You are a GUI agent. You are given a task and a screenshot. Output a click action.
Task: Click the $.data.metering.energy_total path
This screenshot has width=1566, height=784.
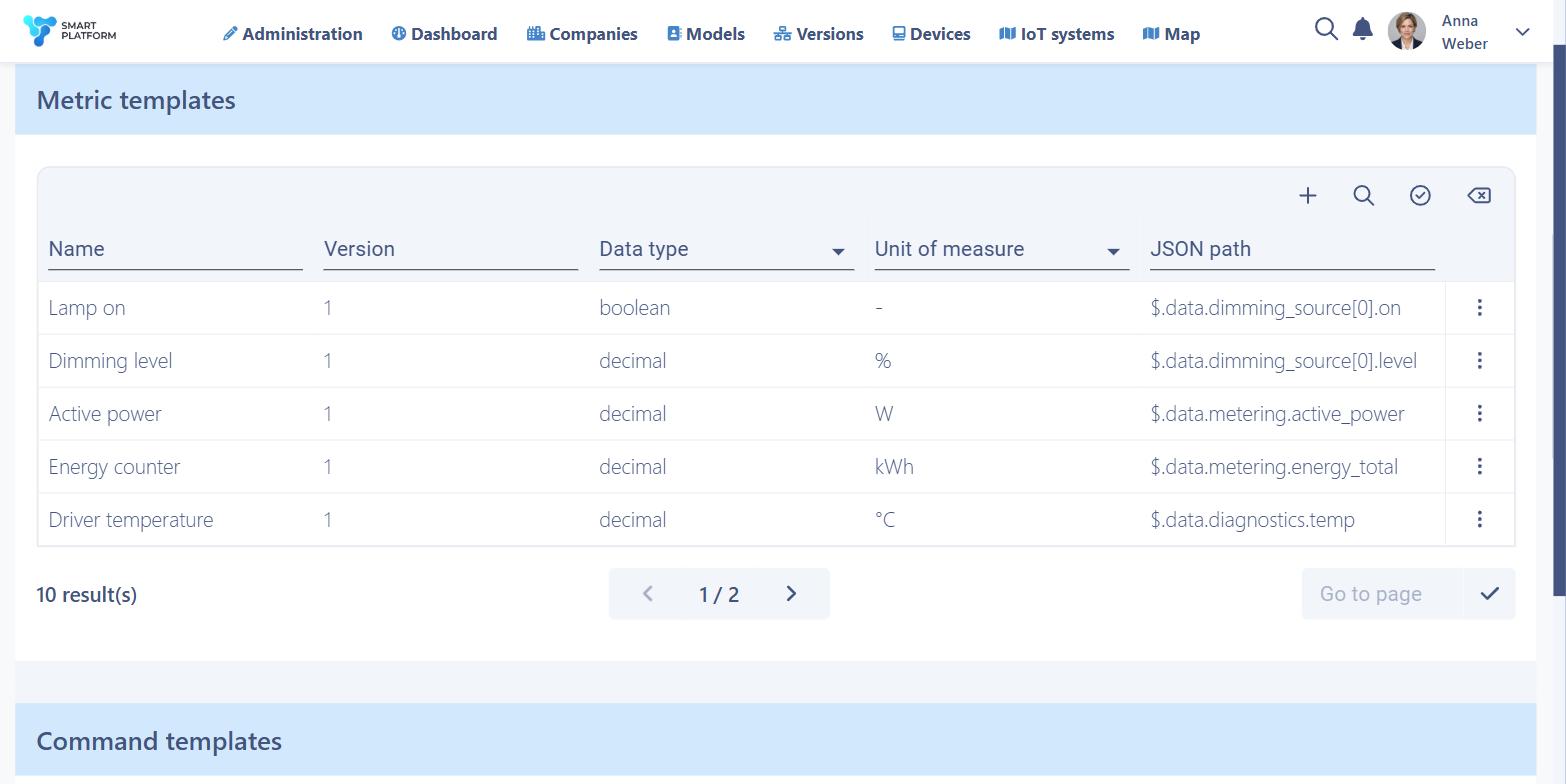tap(1274, 467)
